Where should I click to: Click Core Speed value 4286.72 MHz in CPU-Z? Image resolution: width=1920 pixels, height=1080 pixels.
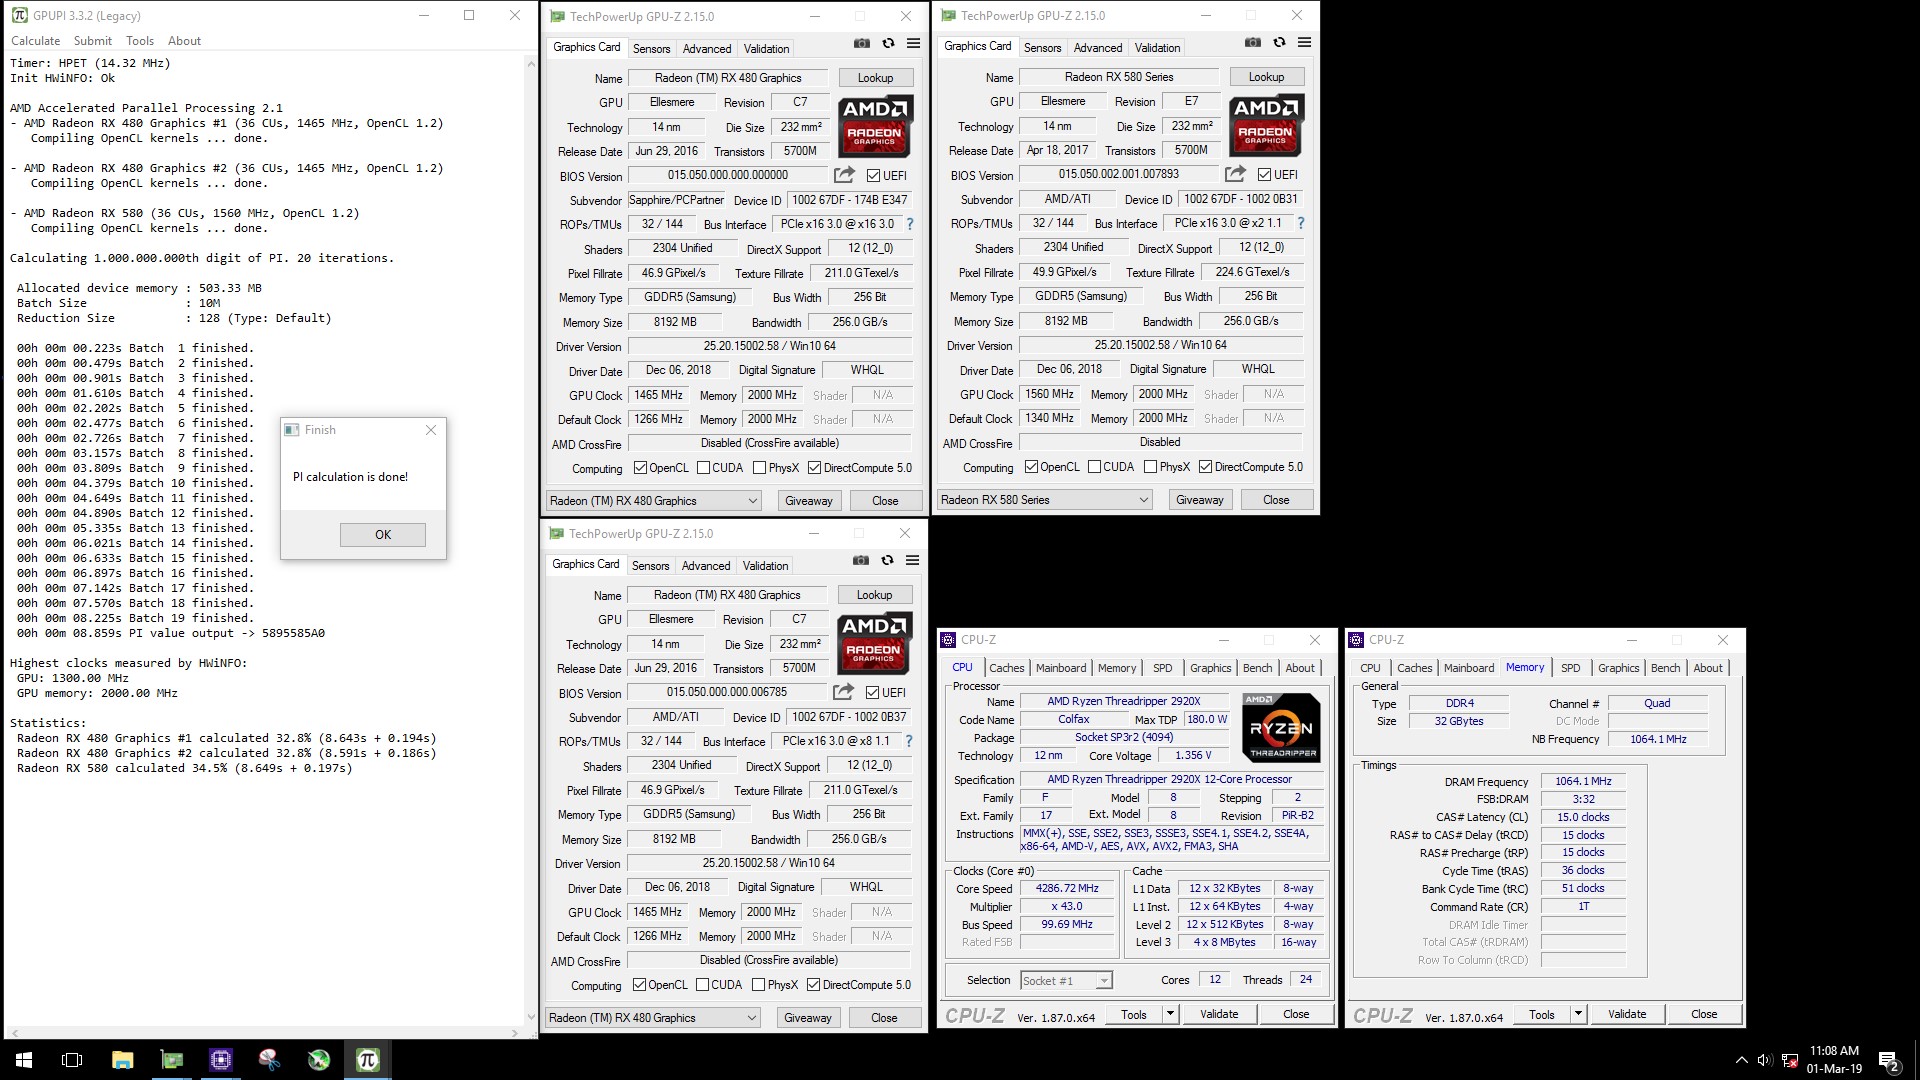click(x=1067, y=888)
